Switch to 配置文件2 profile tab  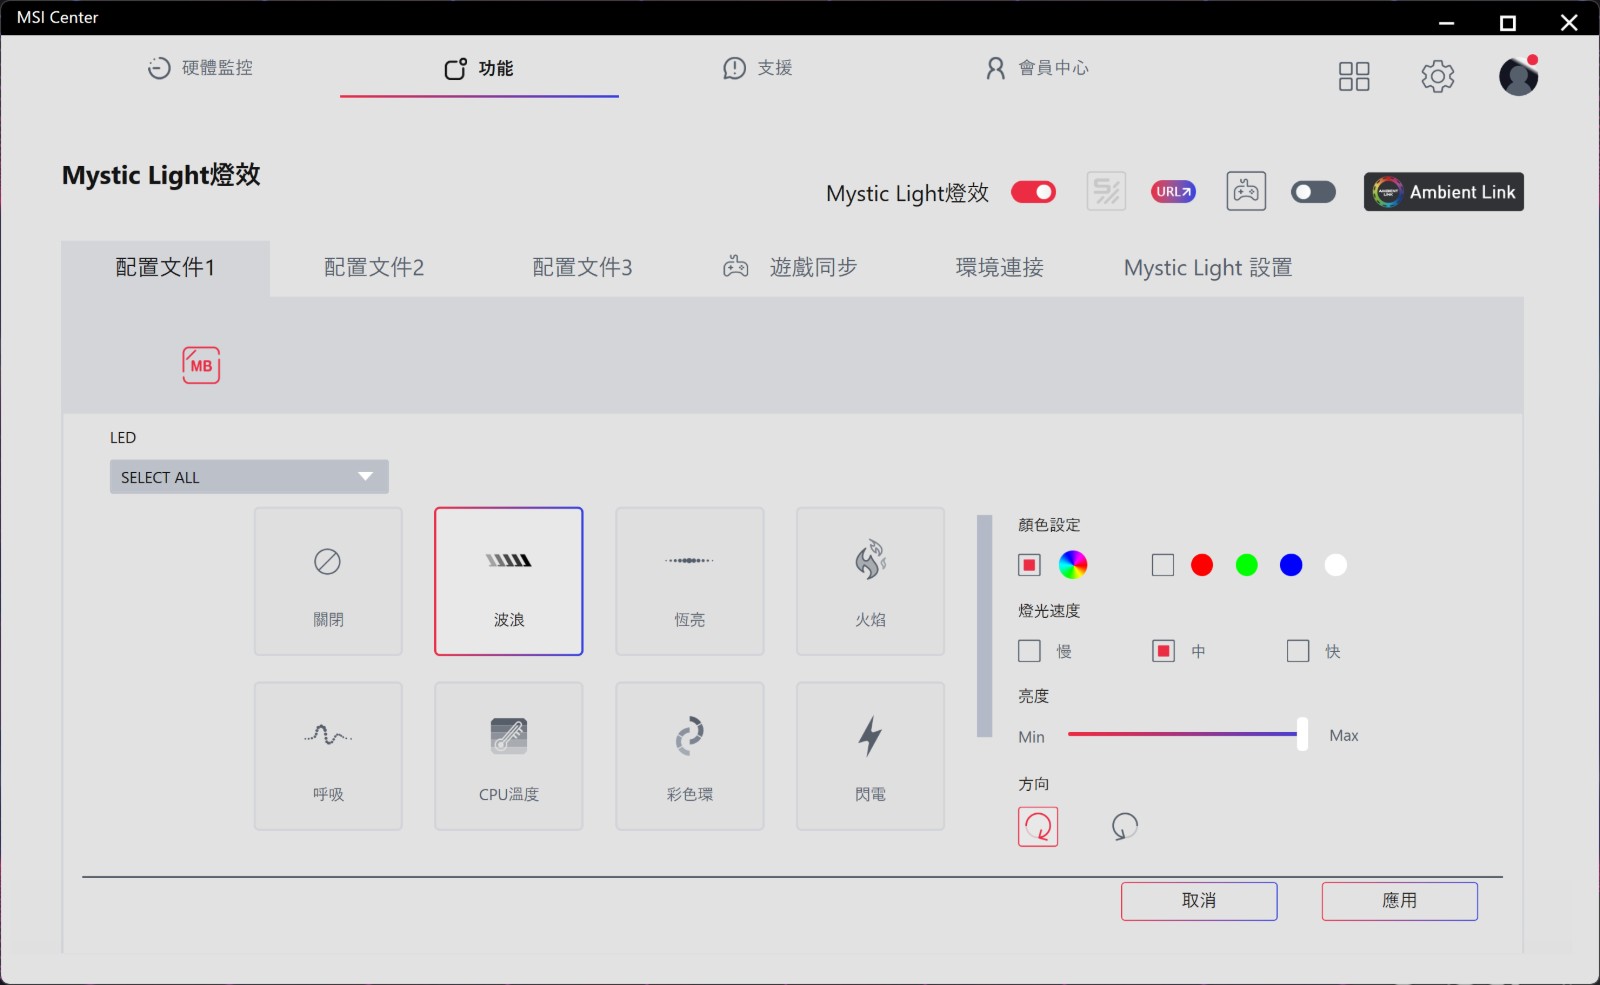(374, 268)
